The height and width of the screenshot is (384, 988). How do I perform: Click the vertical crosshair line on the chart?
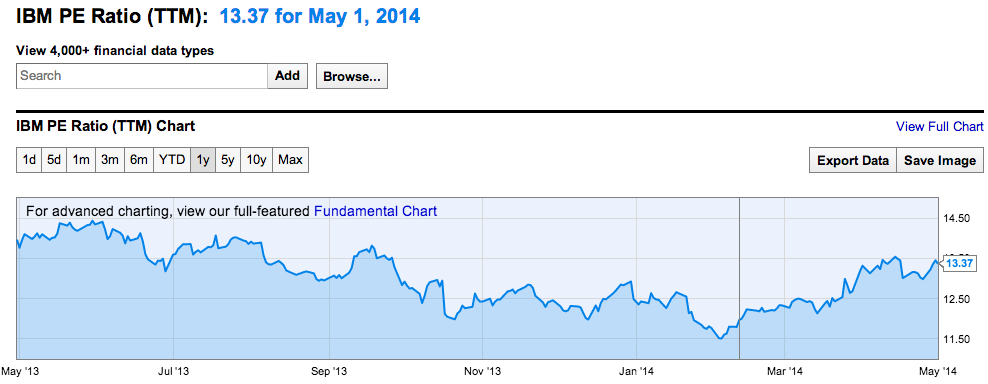pos(739,278)
